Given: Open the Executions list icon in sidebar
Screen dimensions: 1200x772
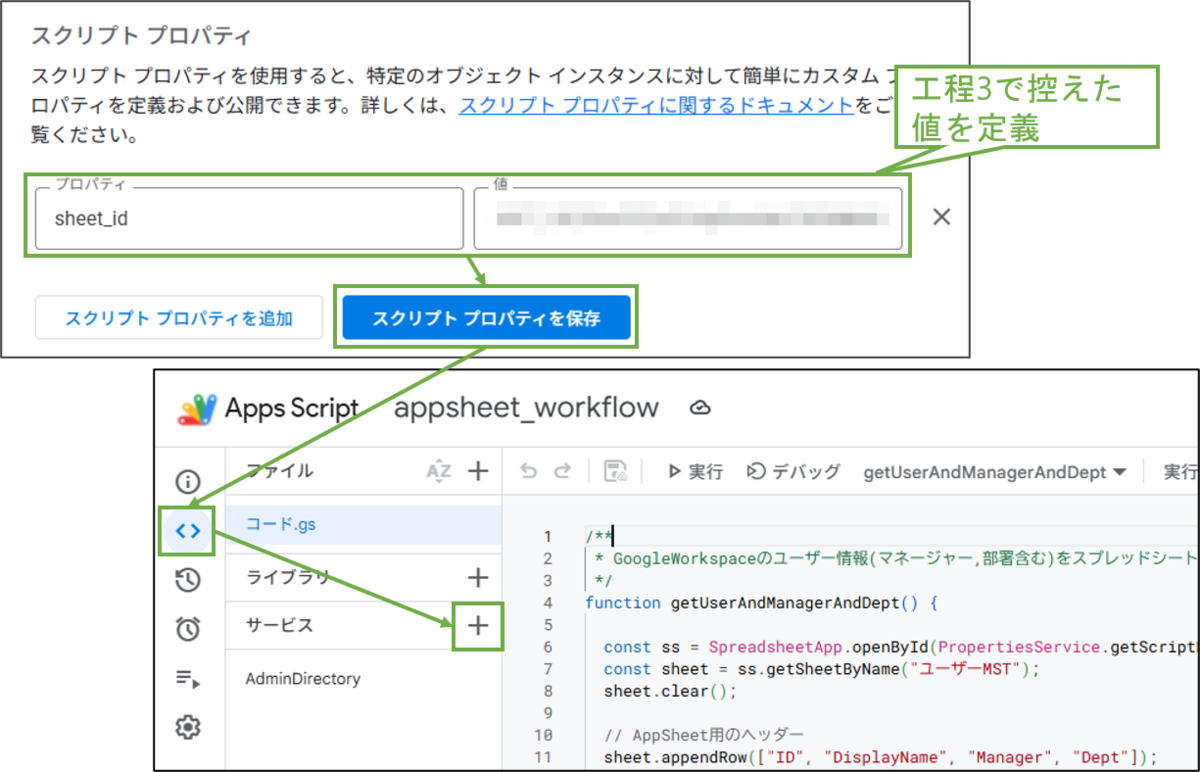Looking at the screenshot, I should point(188,679).
